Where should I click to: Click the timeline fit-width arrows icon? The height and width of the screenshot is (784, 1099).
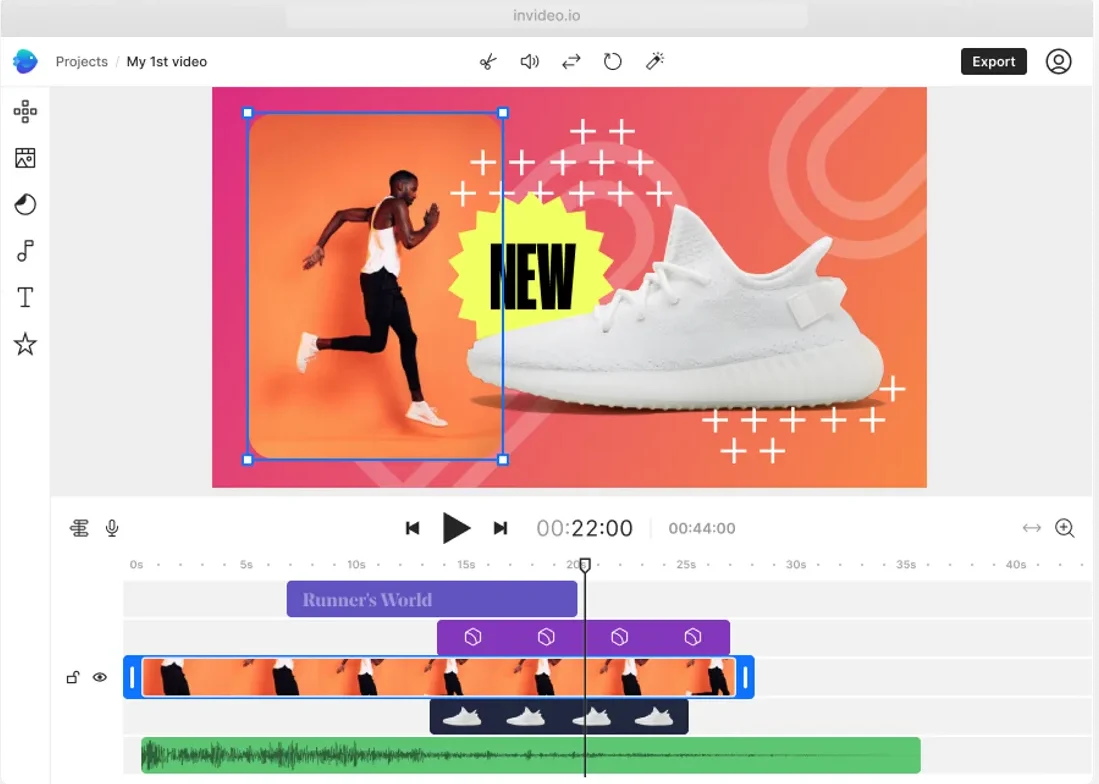(1031, 528)
